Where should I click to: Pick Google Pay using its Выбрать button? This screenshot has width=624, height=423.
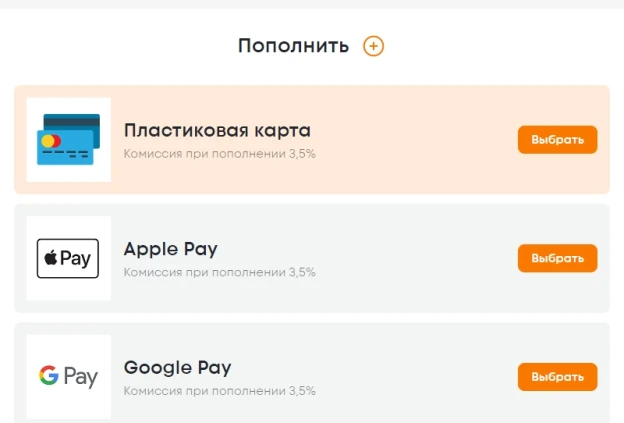click(x=557, y=377)
